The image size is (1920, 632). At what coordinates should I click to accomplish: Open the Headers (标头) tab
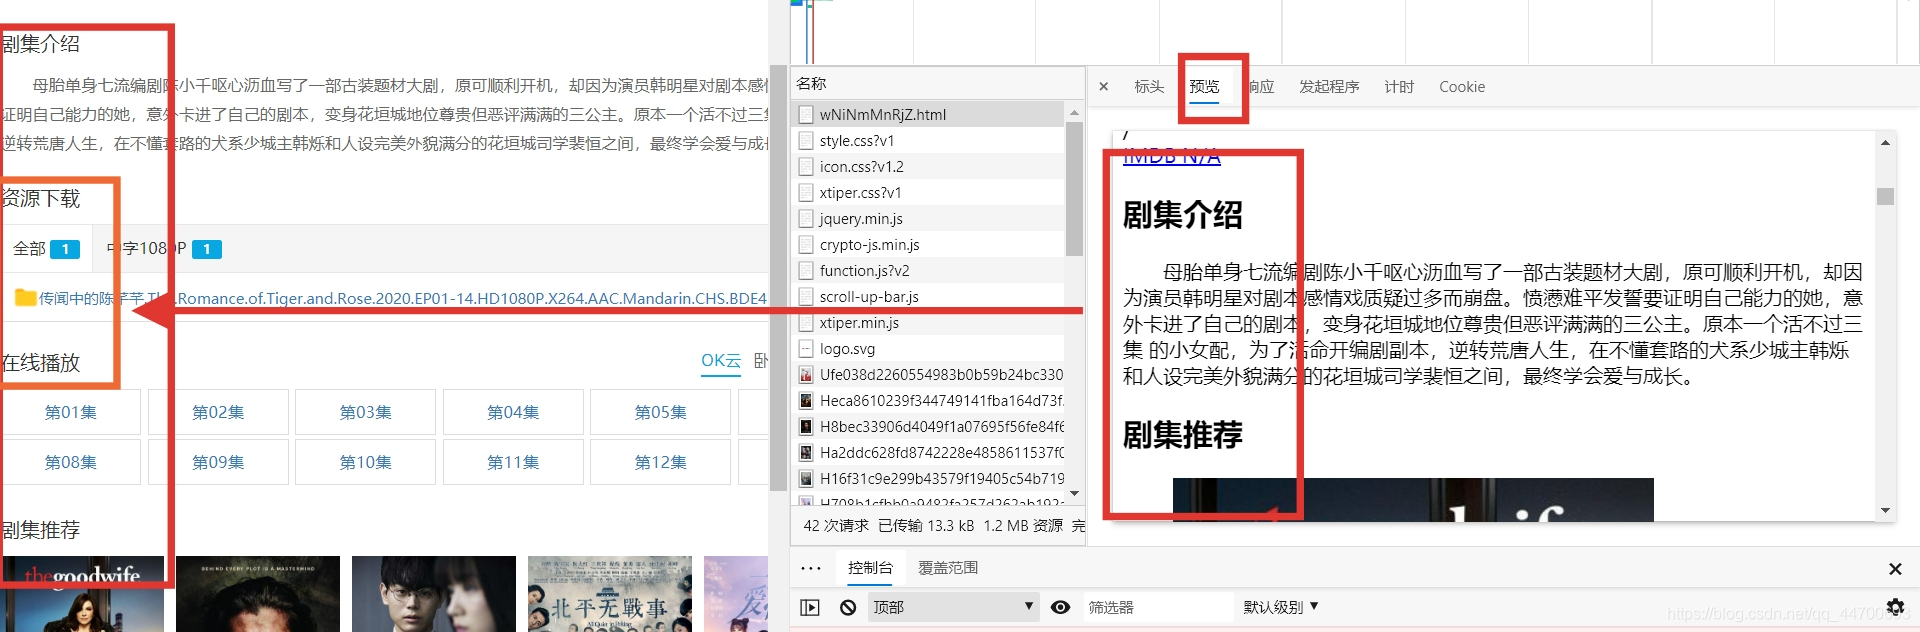point(1149,87)
